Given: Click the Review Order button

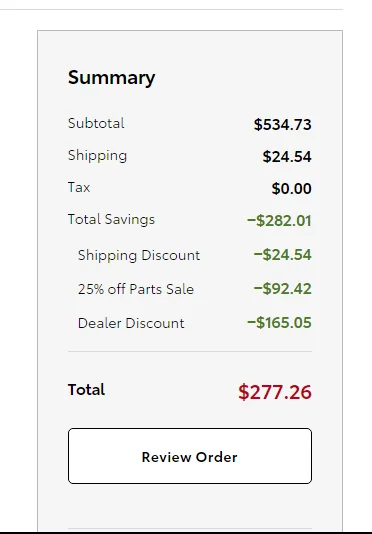Looking at the screenshot, I should pyautogui.click(x=190, y=456).
